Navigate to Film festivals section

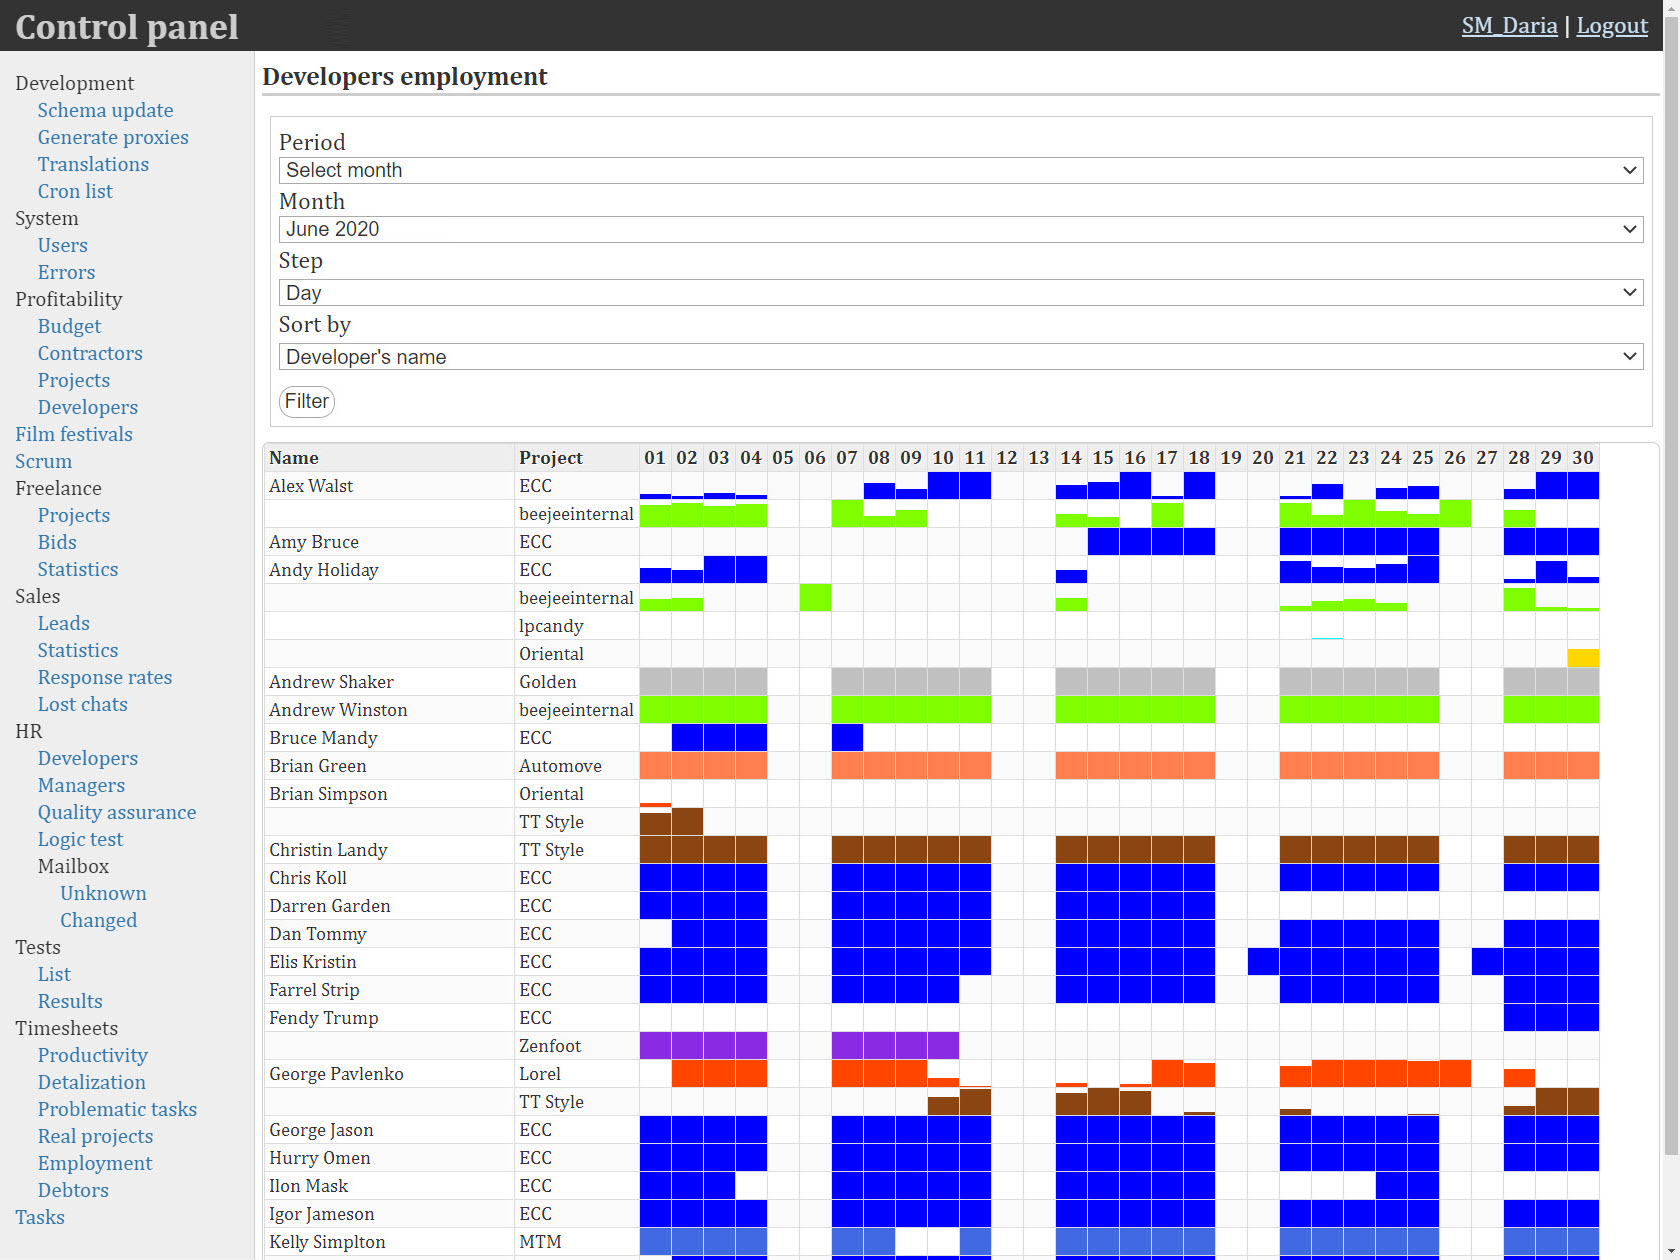pos(74,434)
